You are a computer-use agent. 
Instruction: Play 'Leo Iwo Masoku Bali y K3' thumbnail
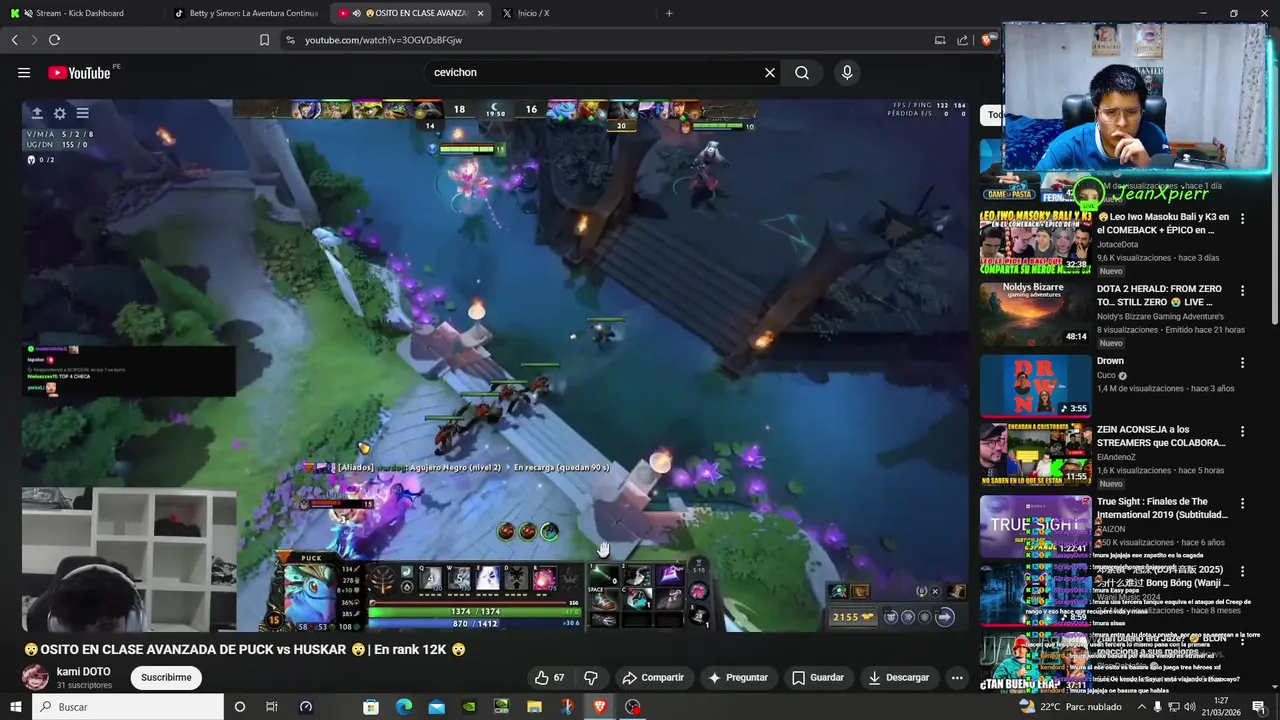pyautogui.click(x=1035, y=242)
